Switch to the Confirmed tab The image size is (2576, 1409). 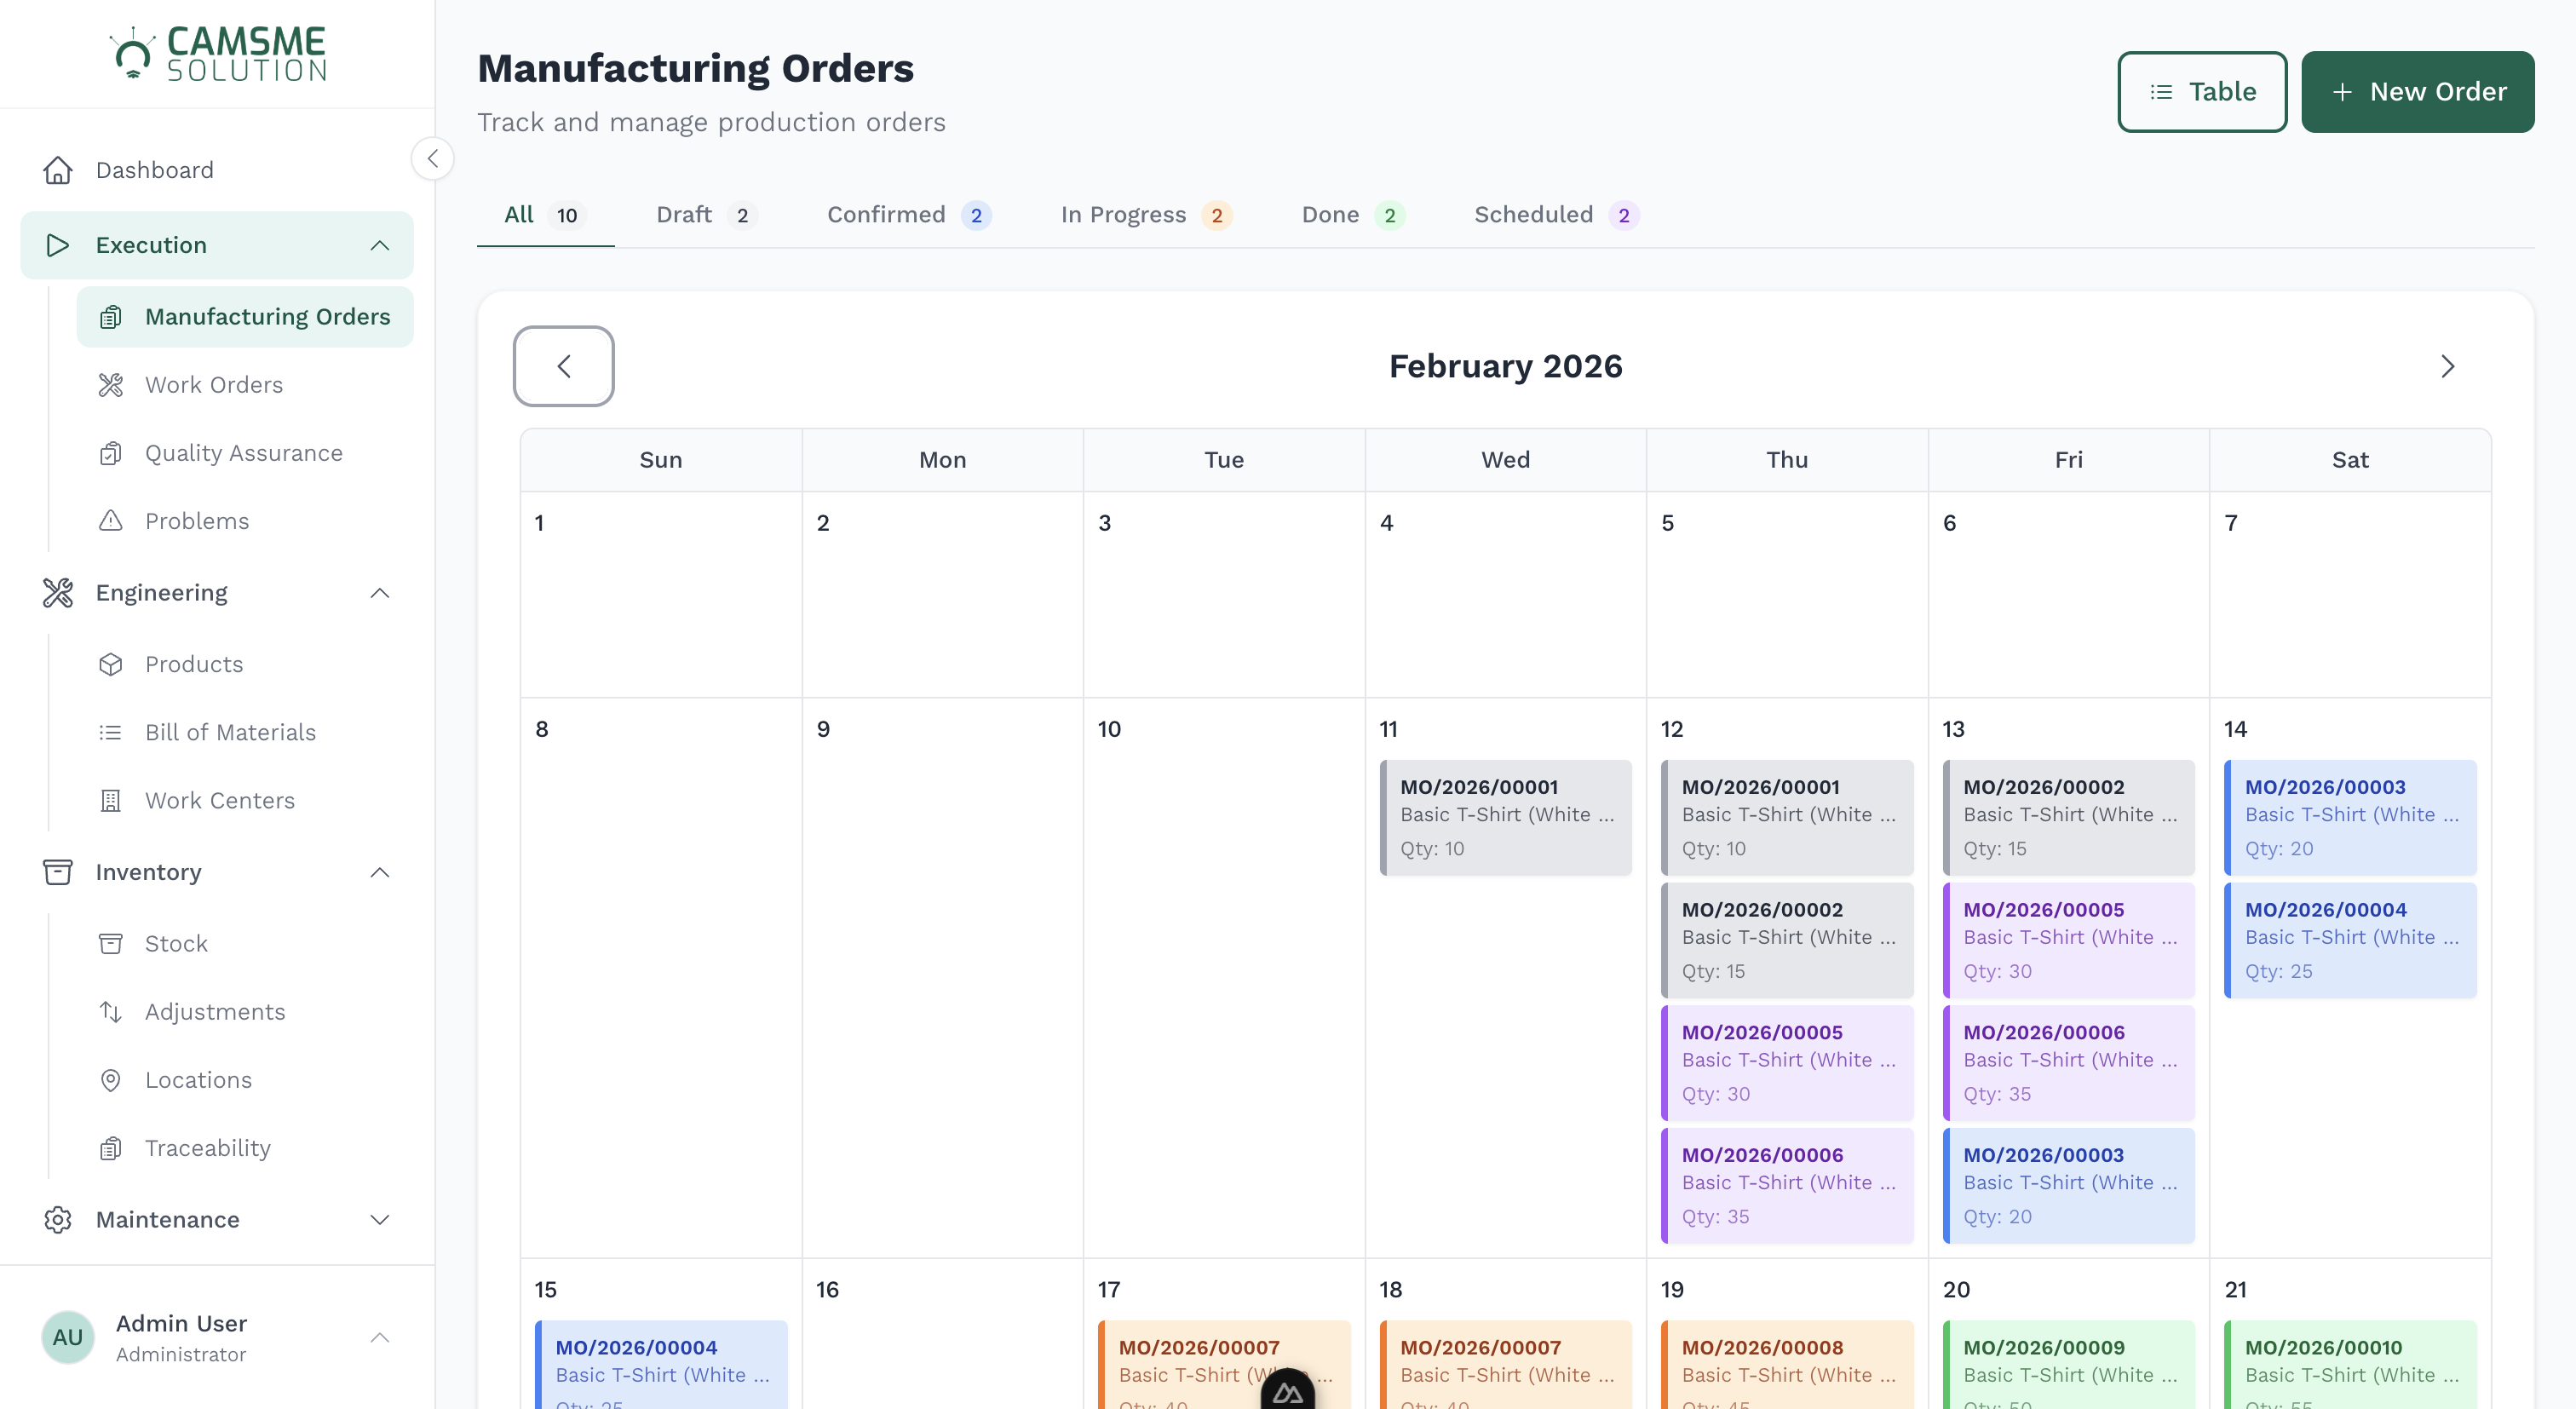[x=886, y=214]
